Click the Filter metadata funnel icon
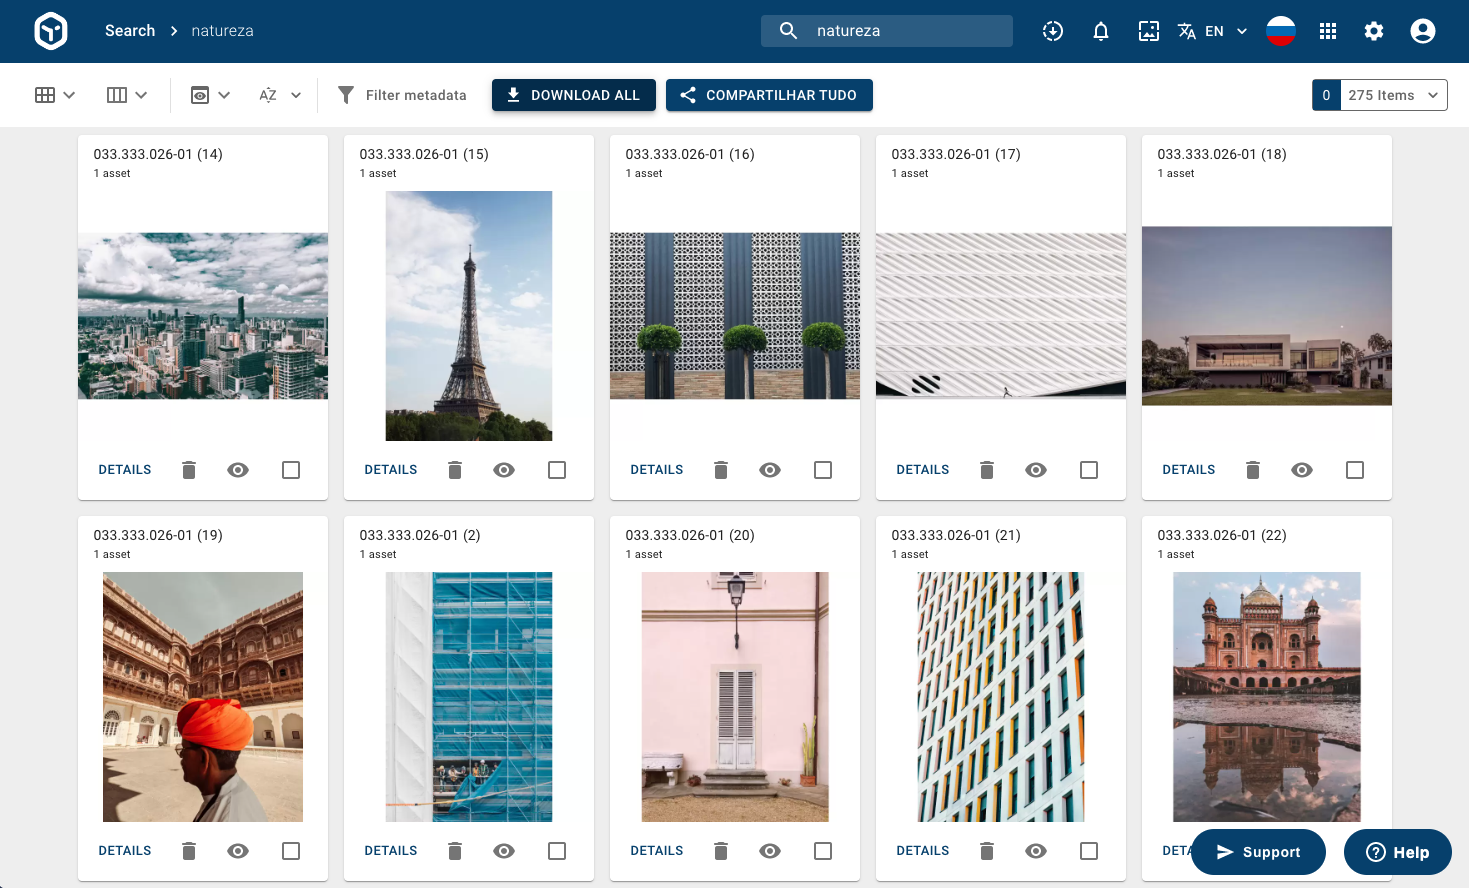 pyautogui.click(x=346, y=95)
